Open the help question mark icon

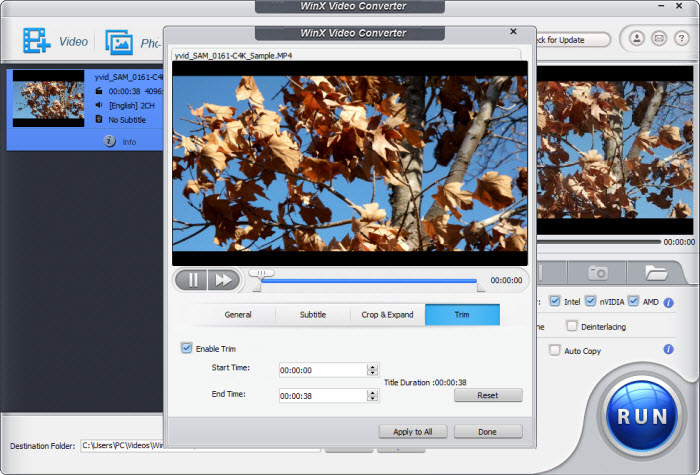(x=681, y=38)
